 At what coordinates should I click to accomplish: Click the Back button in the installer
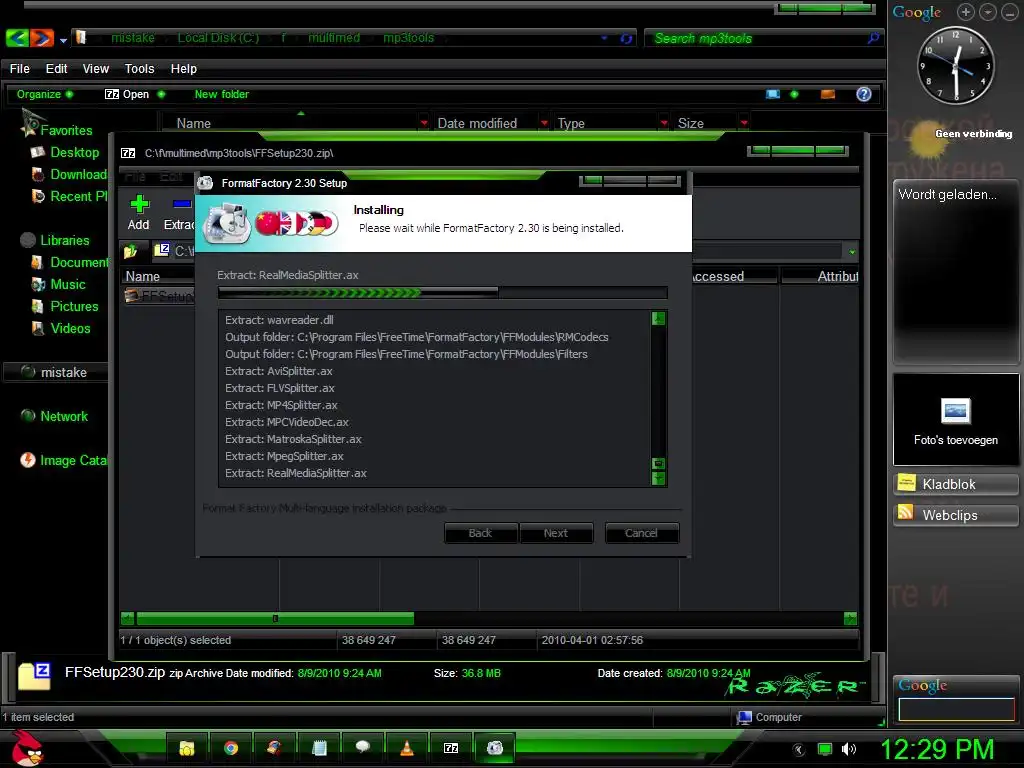pyautogui.click(x=480, y=533)
